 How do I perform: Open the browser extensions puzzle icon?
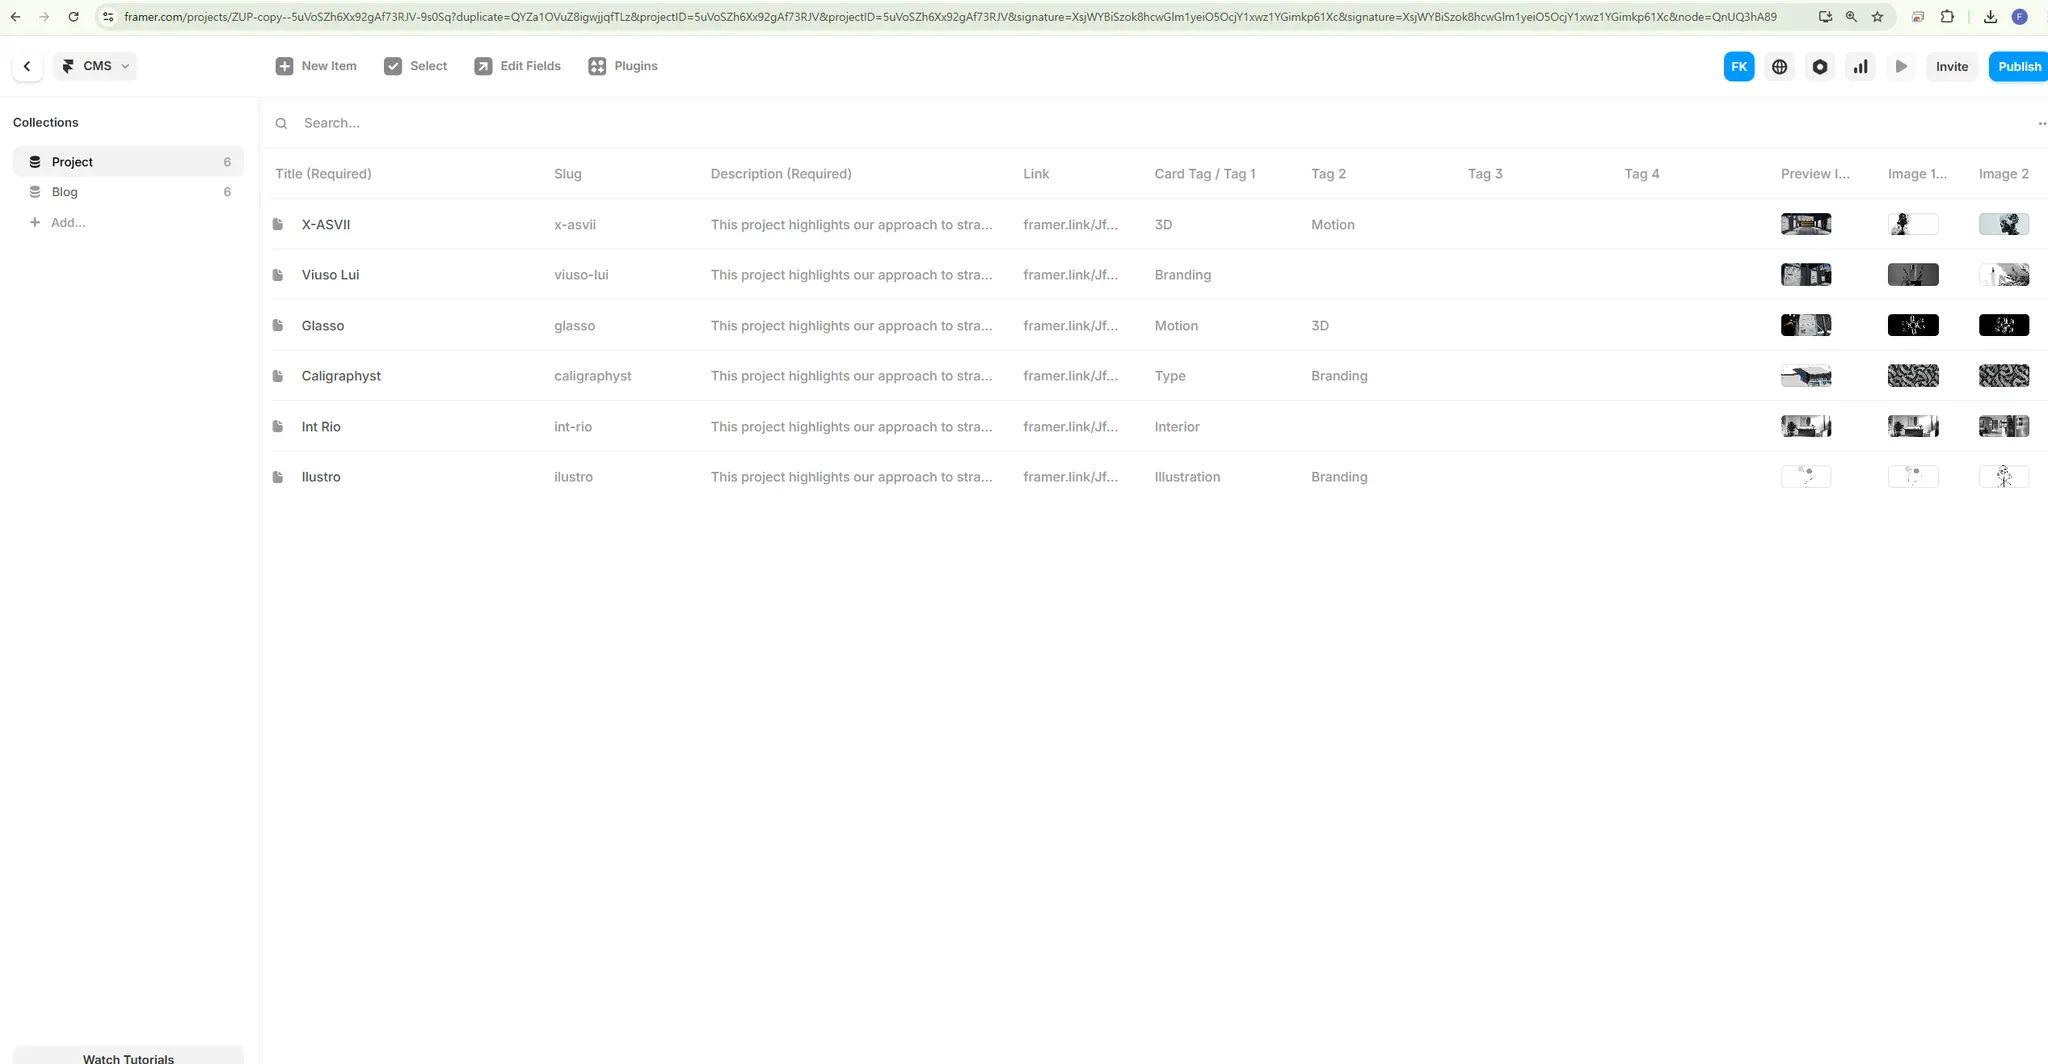[x=1947, y=17]
